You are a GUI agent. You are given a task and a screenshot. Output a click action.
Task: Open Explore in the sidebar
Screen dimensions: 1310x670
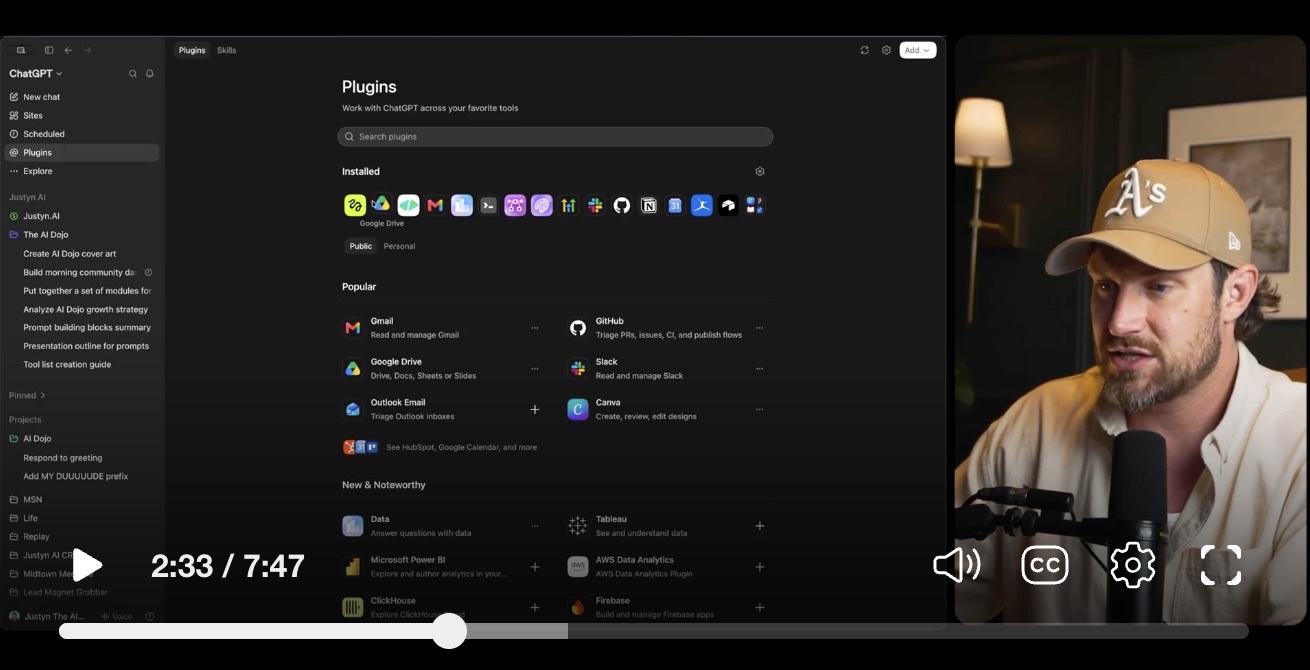82,171
